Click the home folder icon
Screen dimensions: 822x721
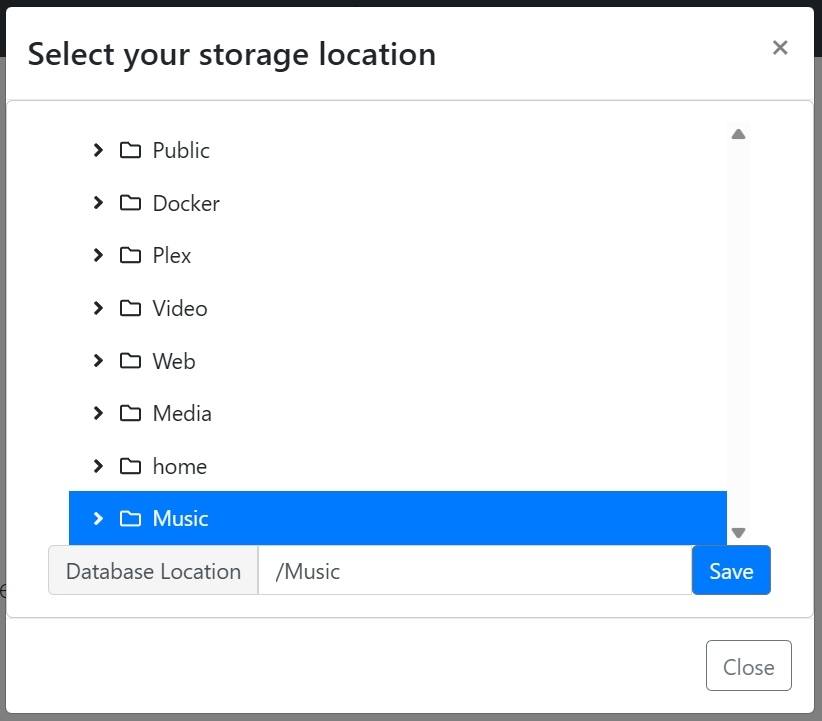130,466
